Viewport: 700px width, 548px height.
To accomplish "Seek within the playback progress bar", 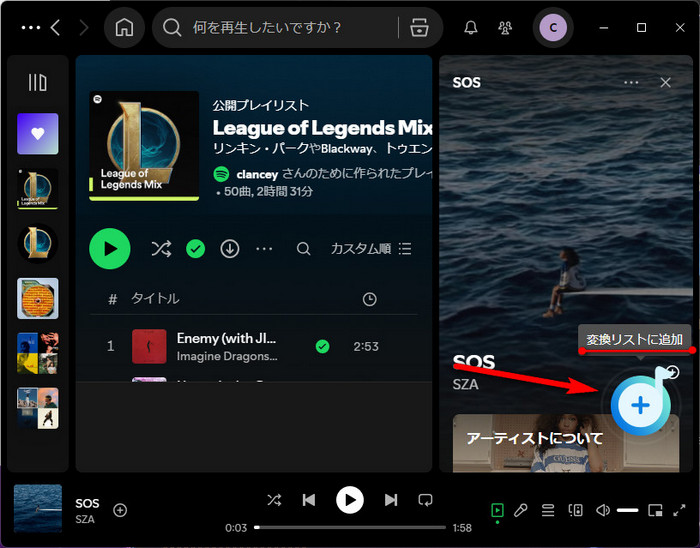I will pos(350,527).
